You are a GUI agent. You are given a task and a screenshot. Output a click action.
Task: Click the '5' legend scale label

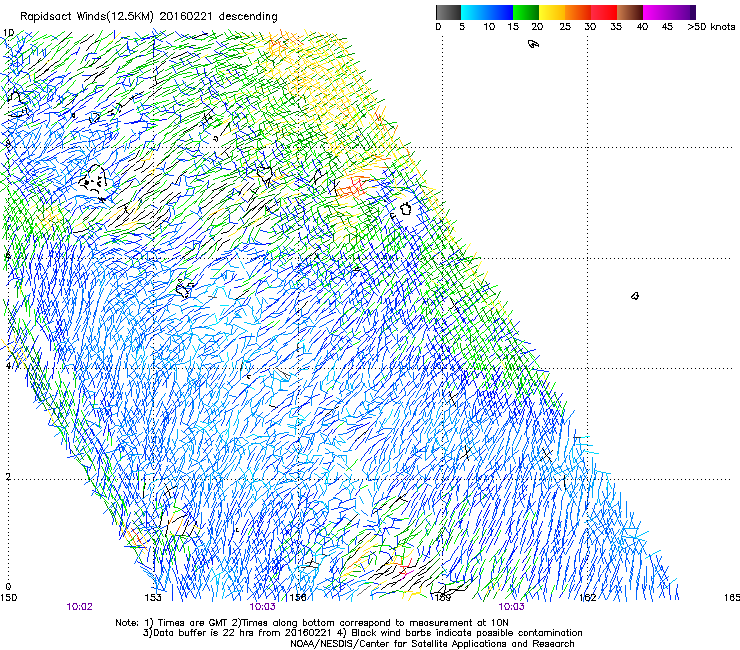point(462,27)
